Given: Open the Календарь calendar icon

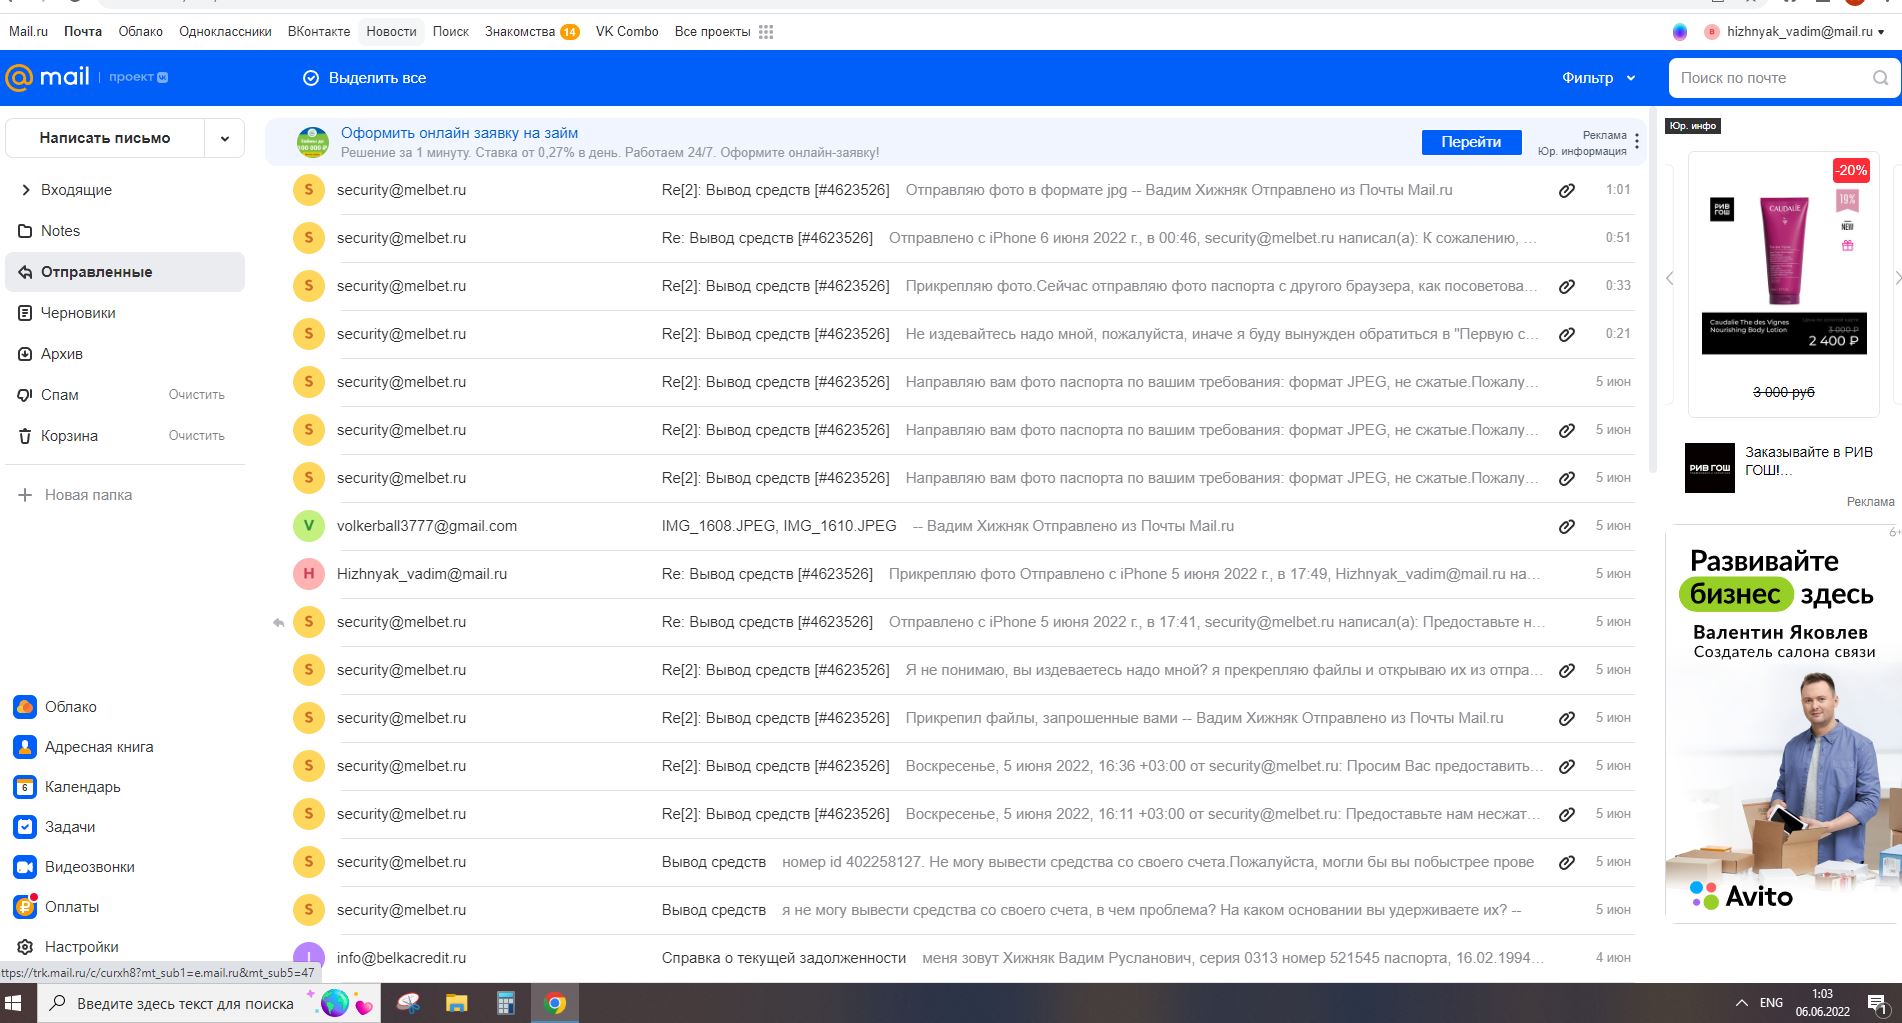Looking at the screenshot, I should pyautogui.click(x=25, y=787).
